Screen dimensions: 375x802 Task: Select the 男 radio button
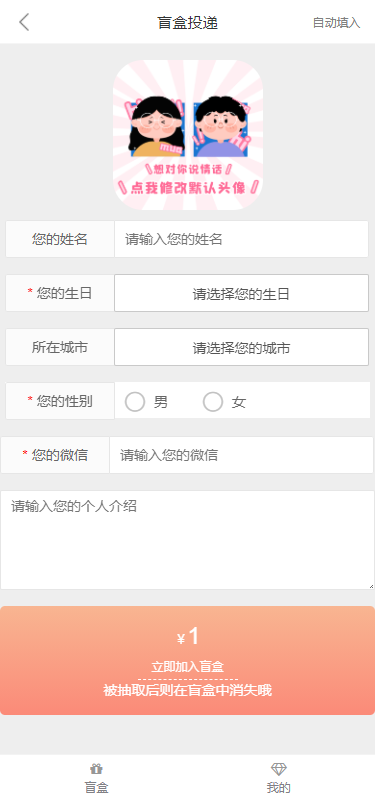[x=135, y=402]
